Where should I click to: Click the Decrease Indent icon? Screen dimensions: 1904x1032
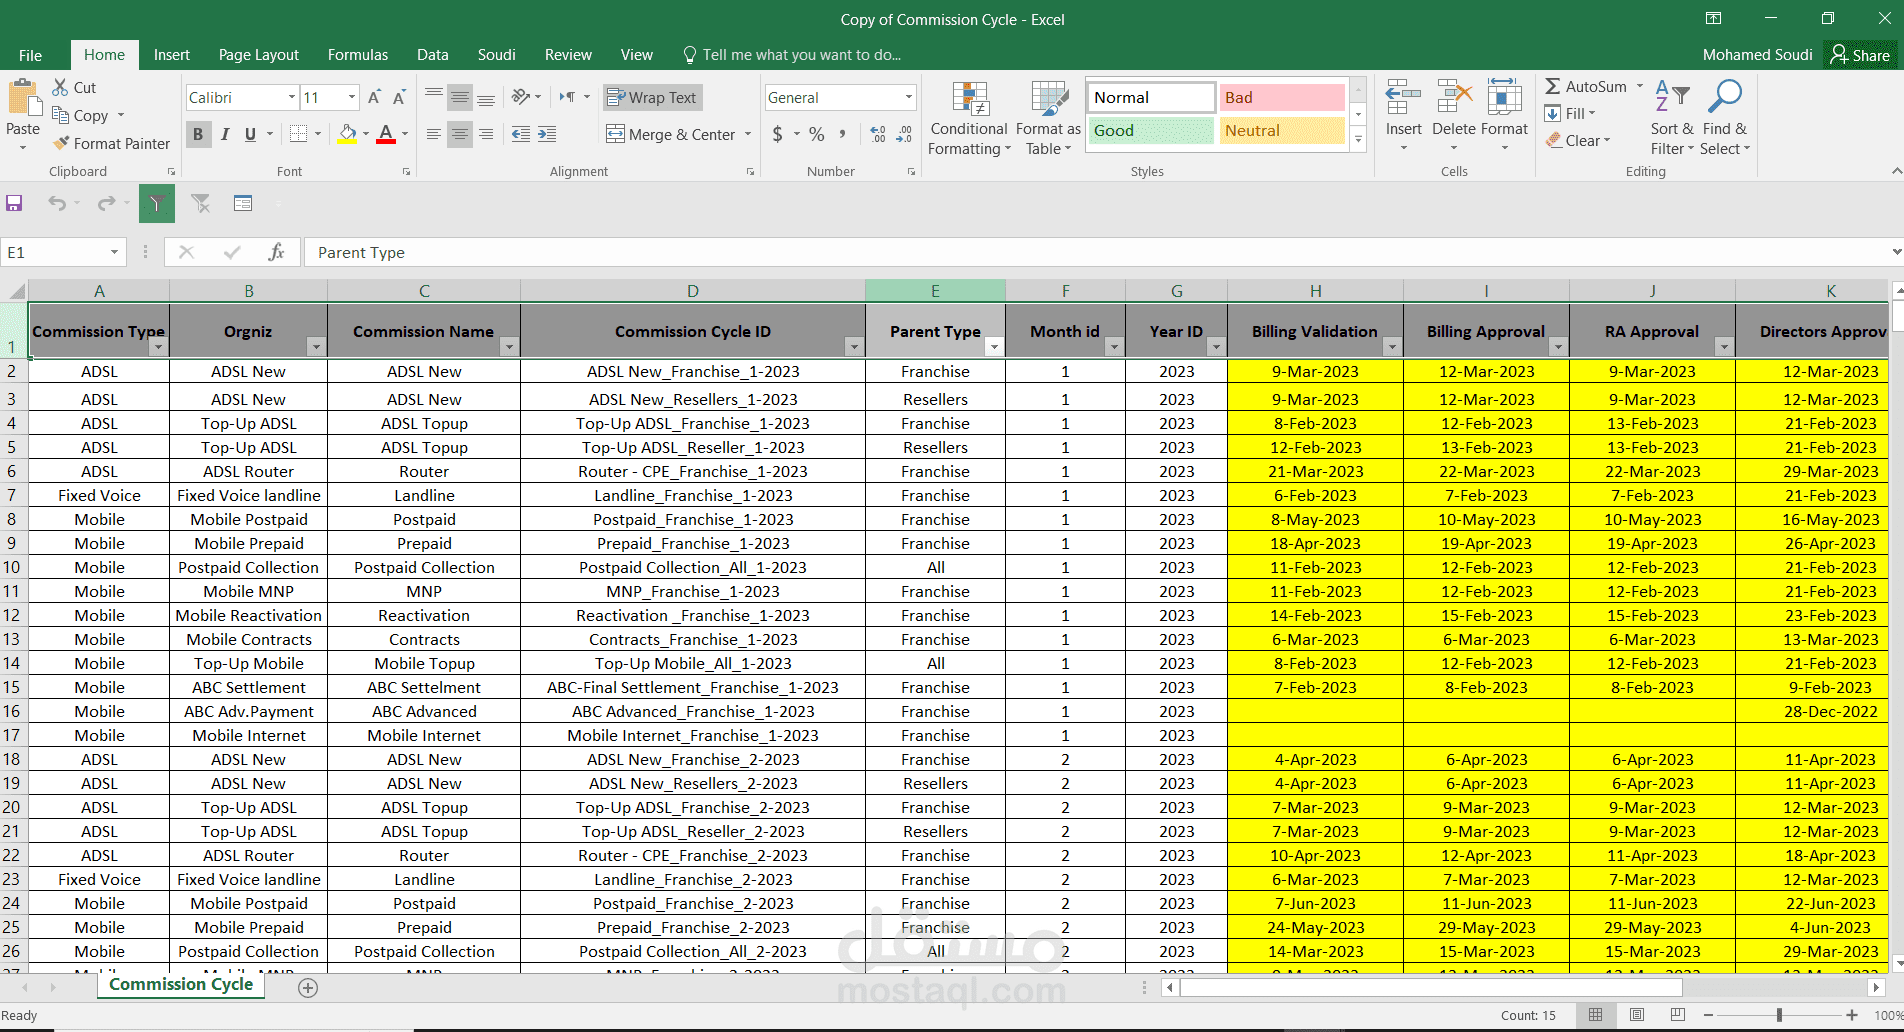(x=521, y=134)
